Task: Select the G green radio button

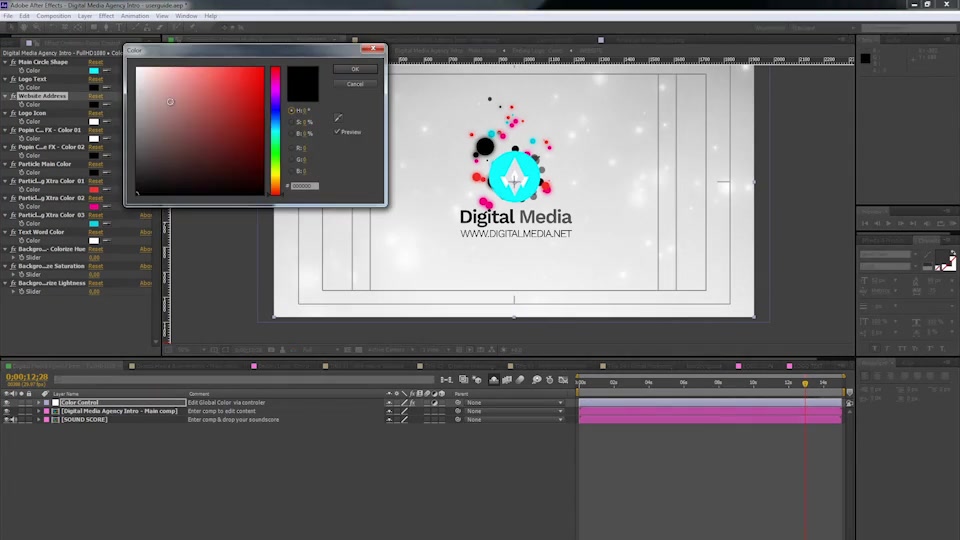Action: (291, 160)
